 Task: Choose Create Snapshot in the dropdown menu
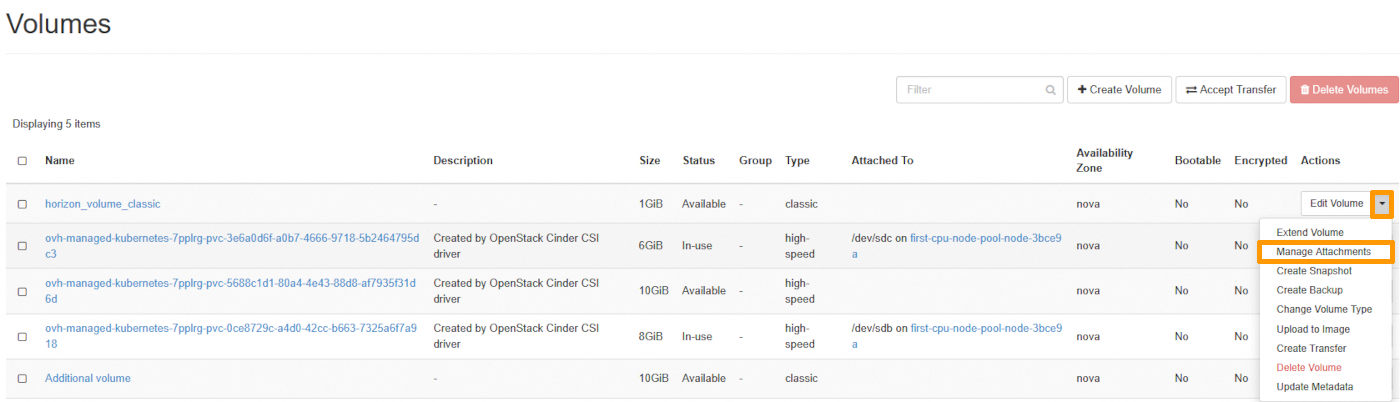point(1314,271)
